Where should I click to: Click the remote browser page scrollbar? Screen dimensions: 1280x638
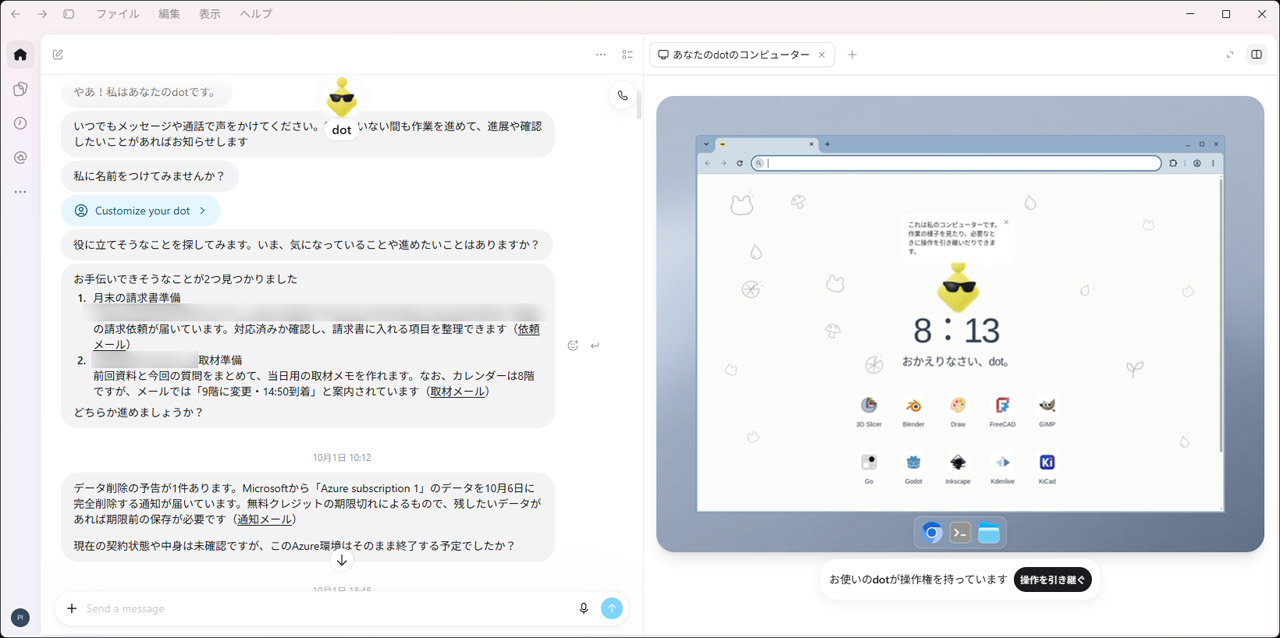click(1221, 315)
